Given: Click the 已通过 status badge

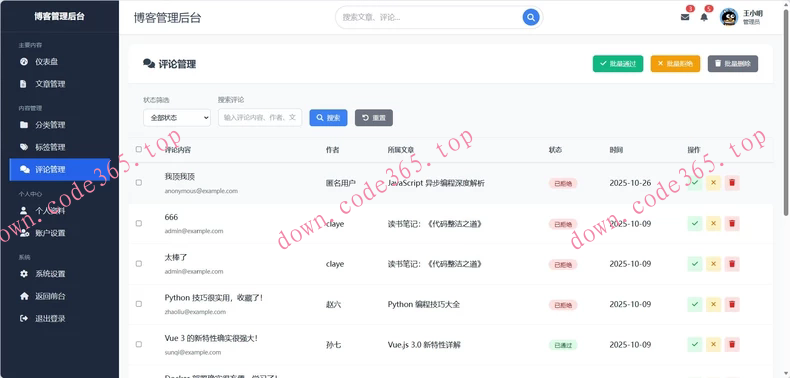Looking at the screenshot, I should coord(563,345).
